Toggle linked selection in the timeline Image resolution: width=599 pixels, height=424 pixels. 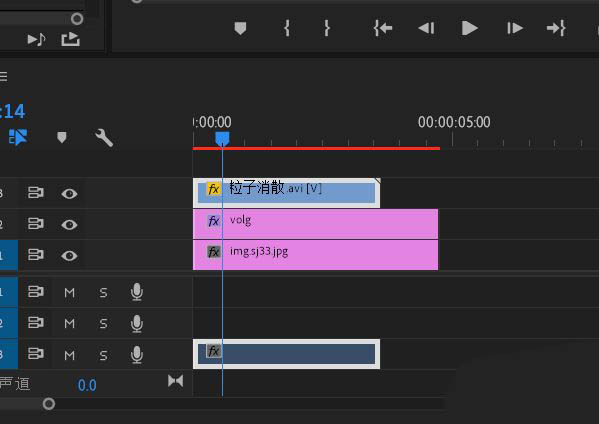point(18,137)
